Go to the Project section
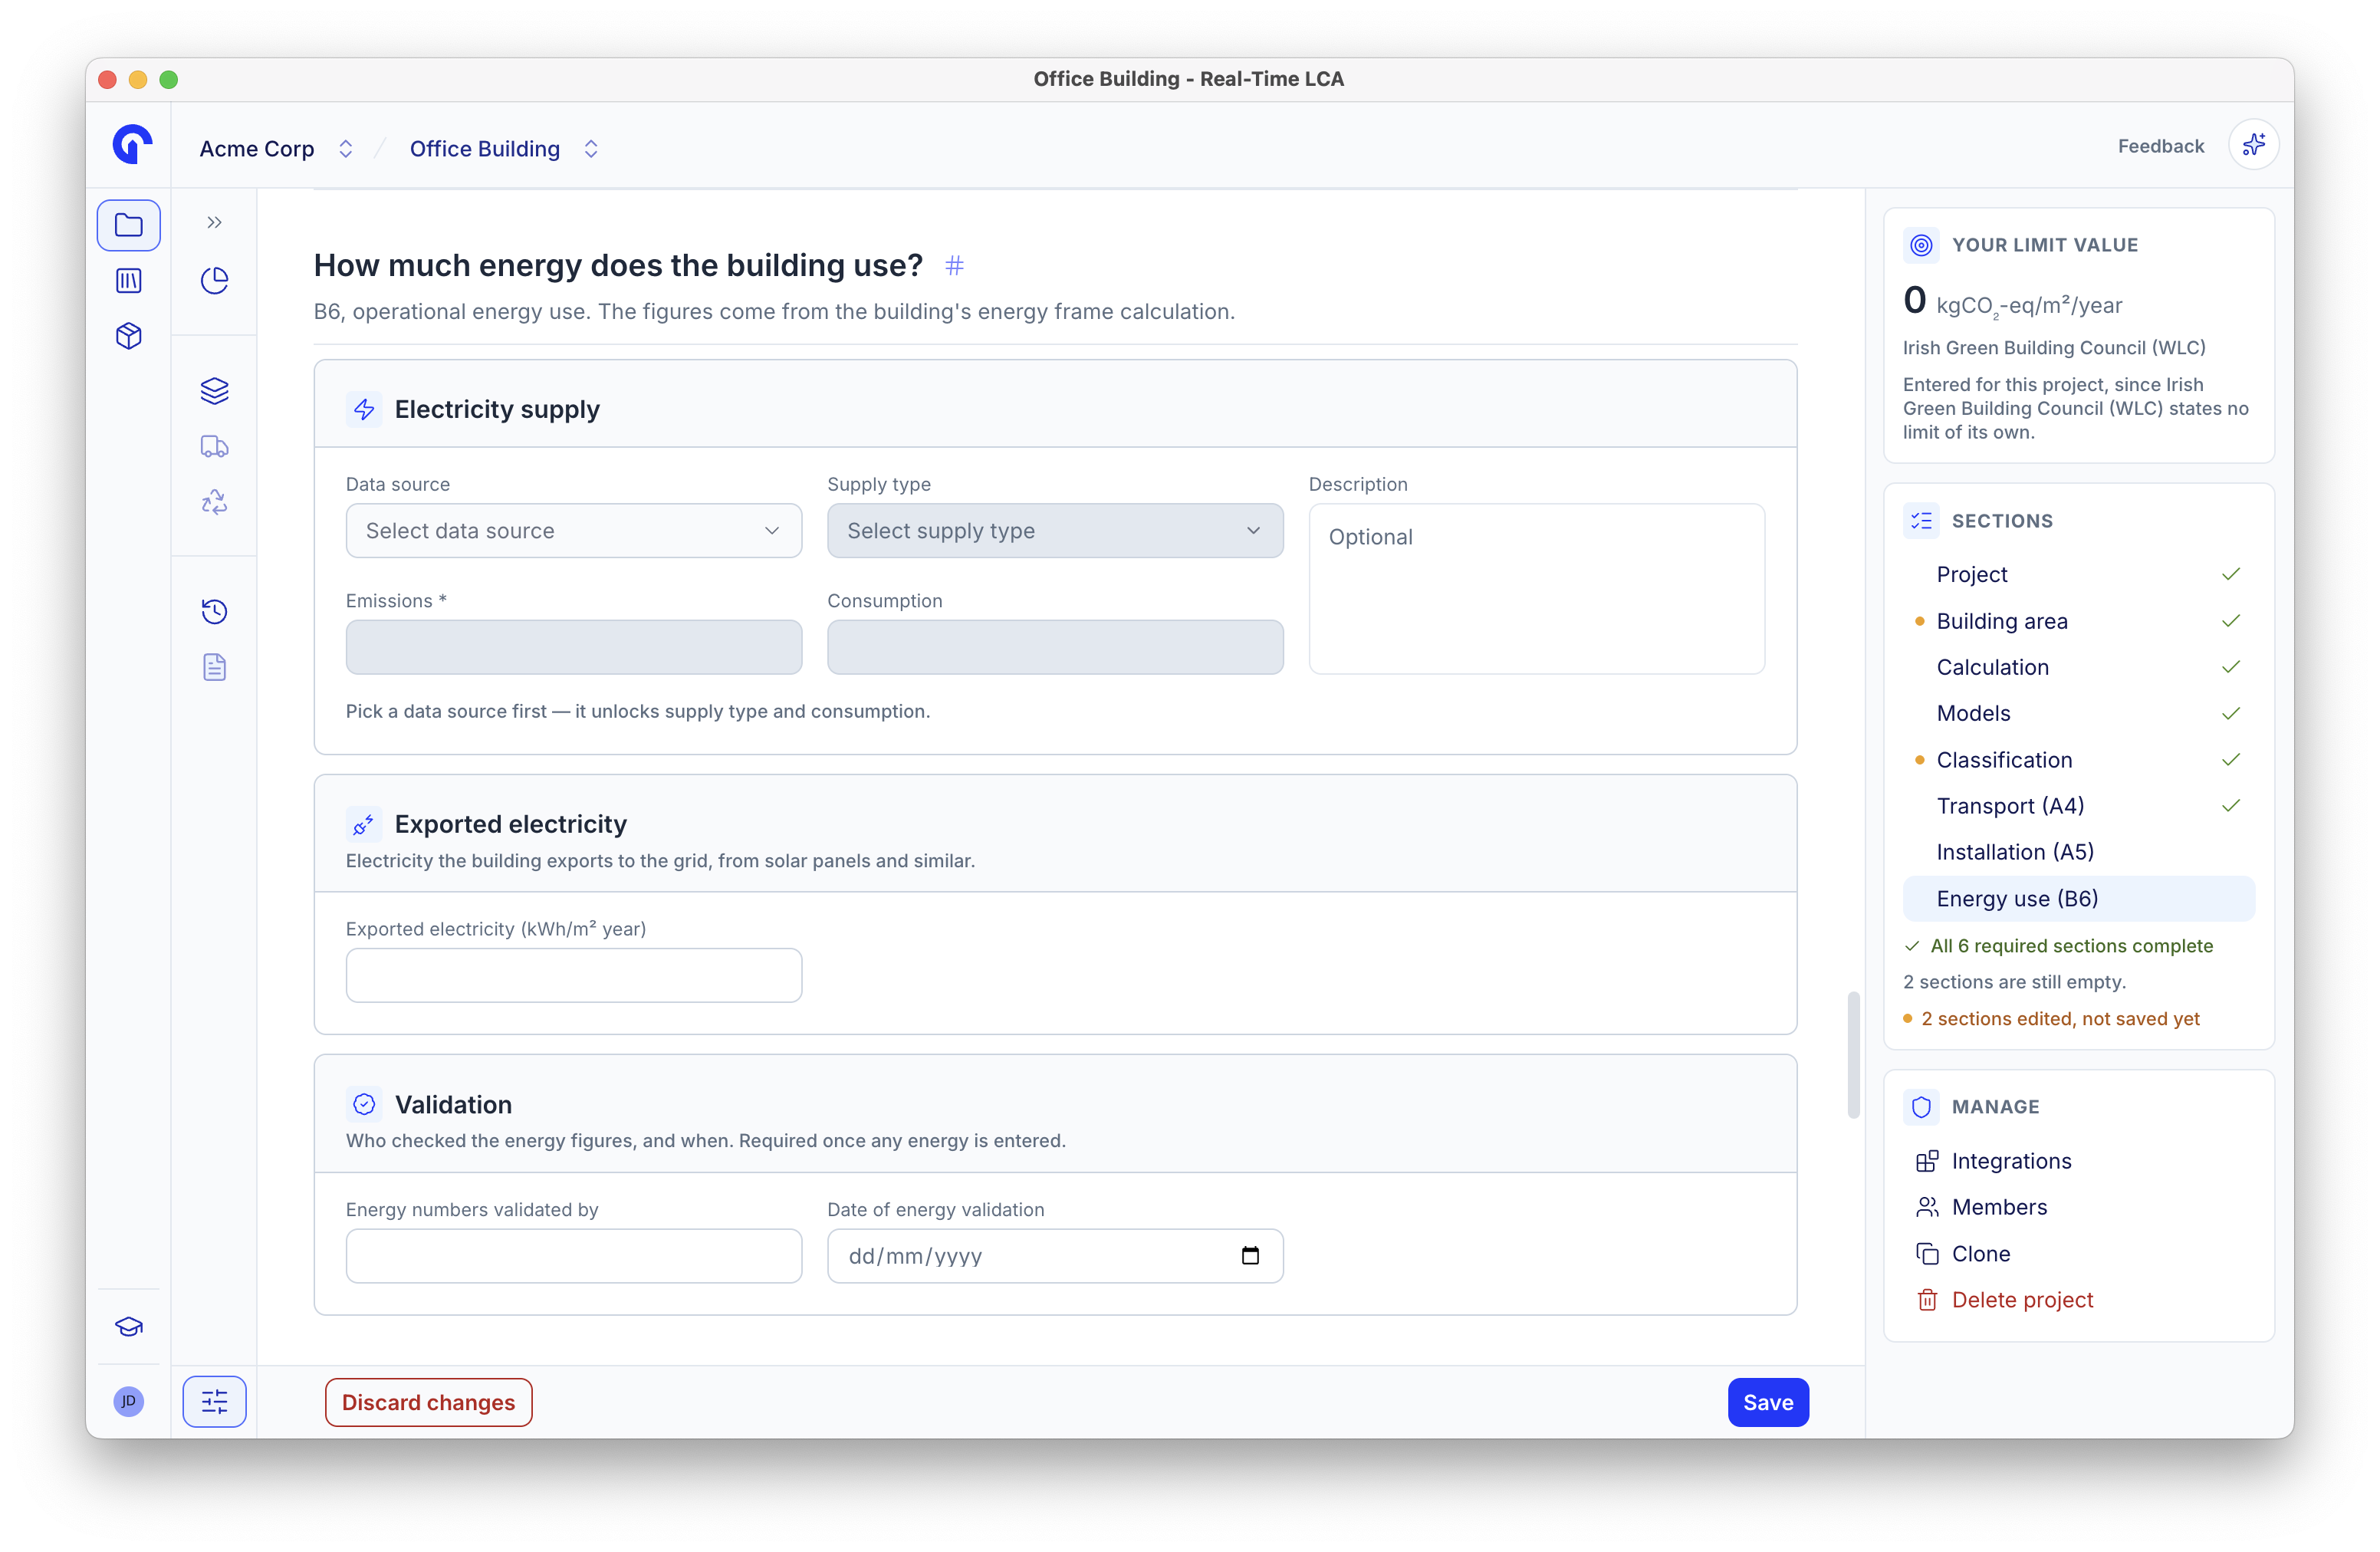 tap(2078, 575)
